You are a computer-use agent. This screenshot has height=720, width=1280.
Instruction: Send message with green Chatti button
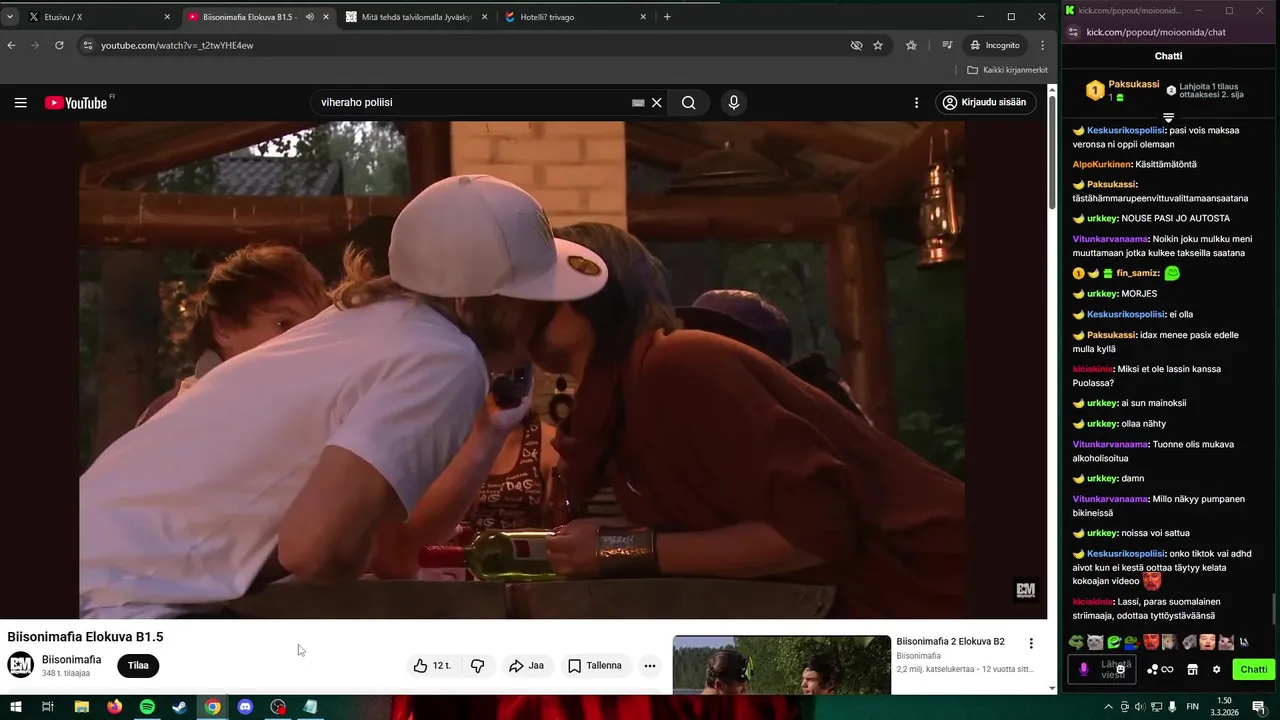tap(1253, 669)
